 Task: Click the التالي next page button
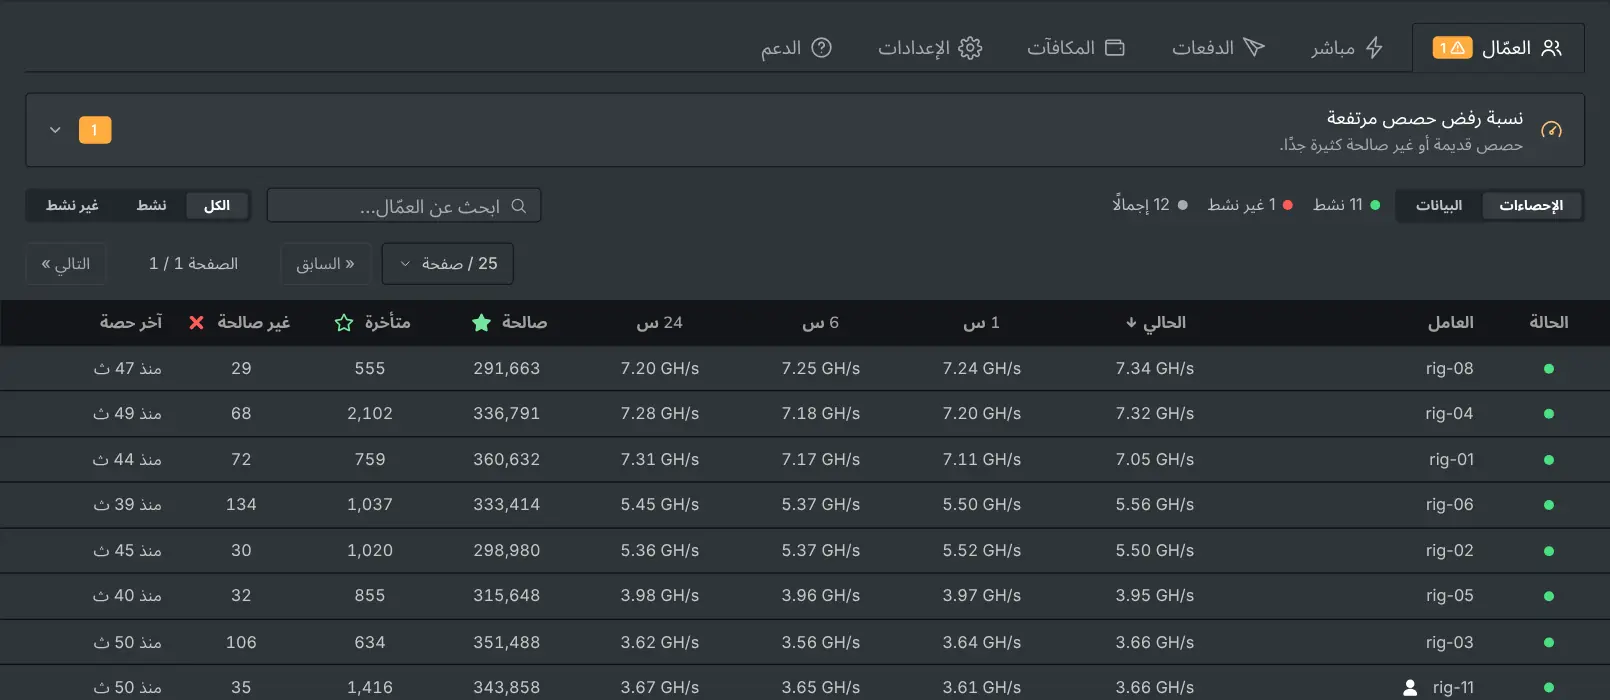66,264
